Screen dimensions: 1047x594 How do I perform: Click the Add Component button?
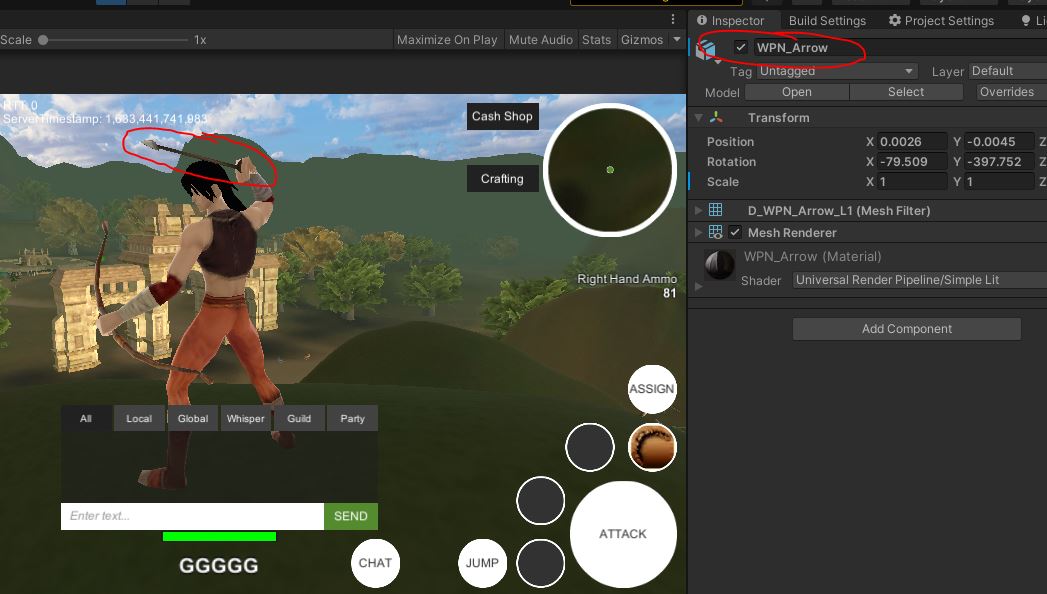pyautogui.click(x=907, y=328)
